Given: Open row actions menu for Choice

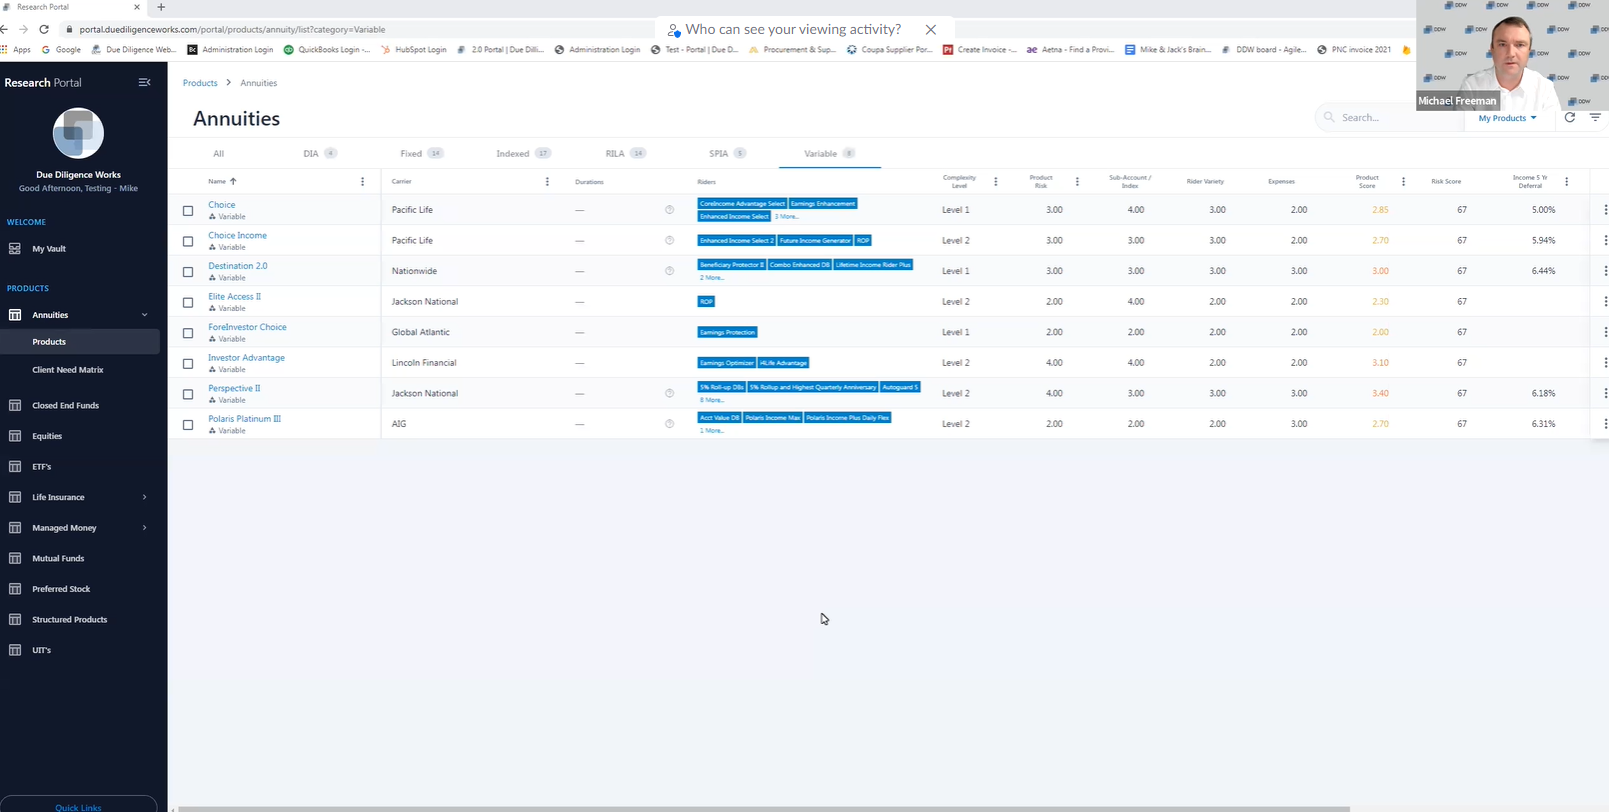Looking at the screenshot, I should 1605,210.
